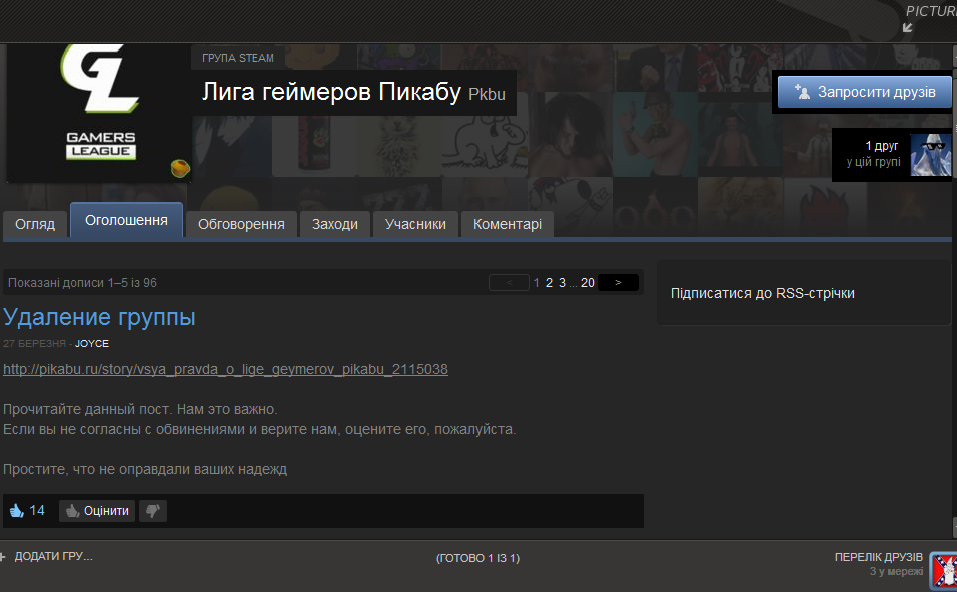
Task: Jump to page 20 of announcements
Action: point(588,283)
